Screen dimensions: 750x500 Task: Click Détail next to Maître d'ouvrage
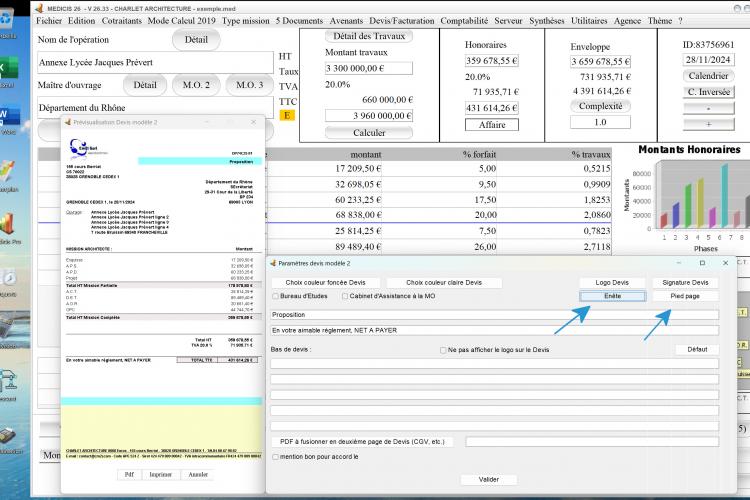[x=145, y=85]
